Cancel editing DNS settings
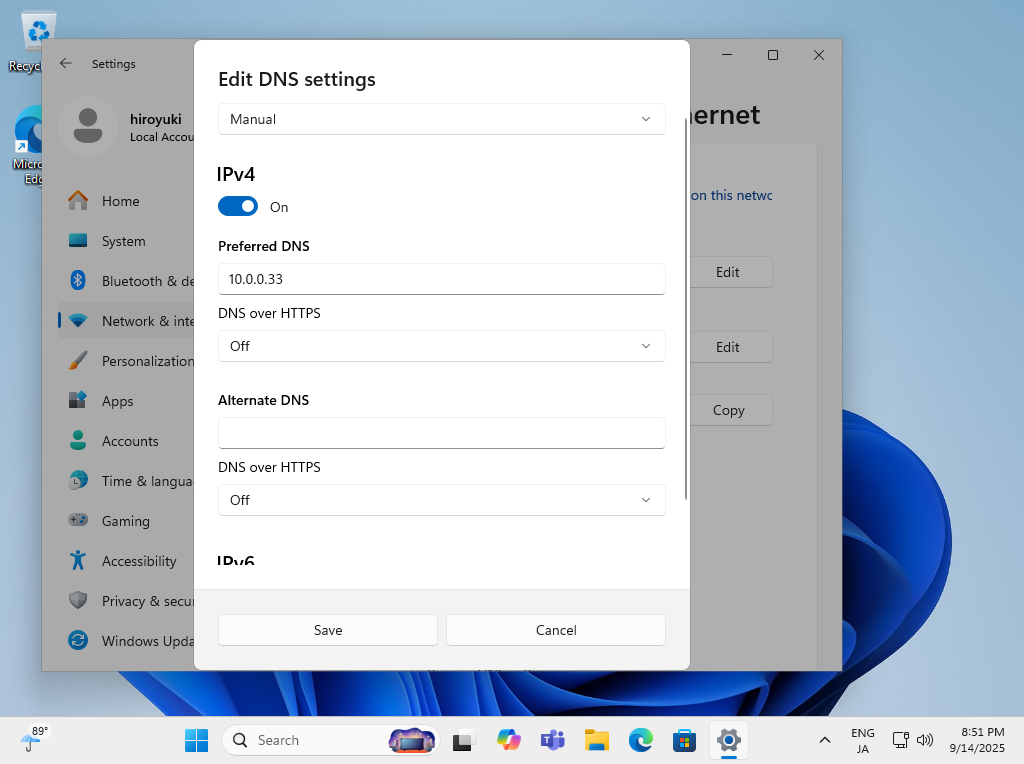Image resolution: width=1024 pixels, height=764 pixels. (555, 630)
